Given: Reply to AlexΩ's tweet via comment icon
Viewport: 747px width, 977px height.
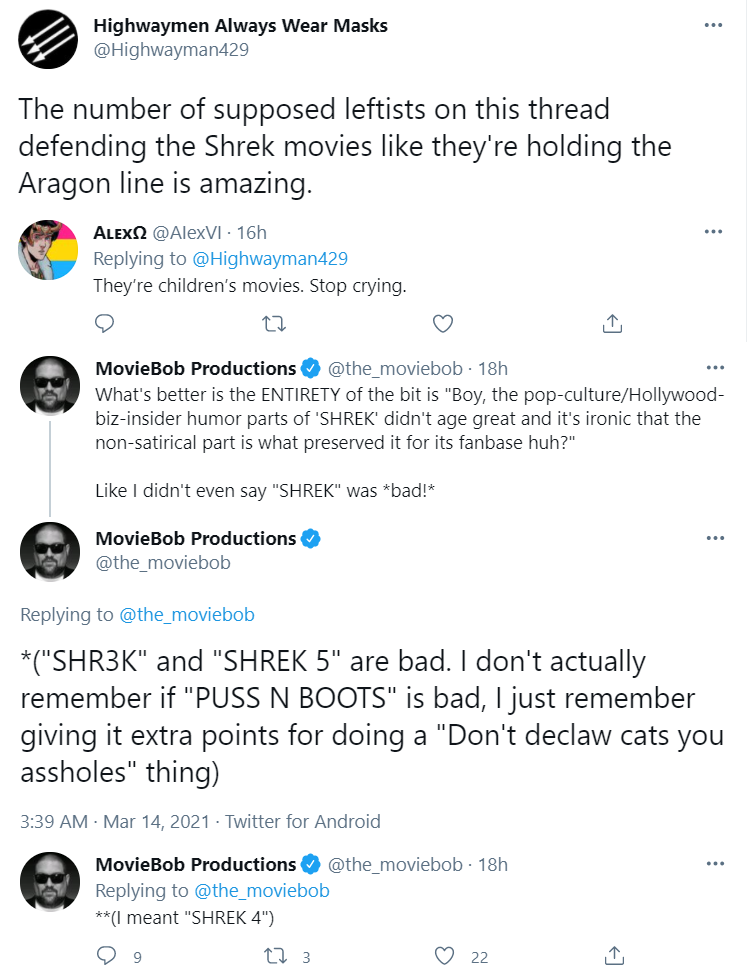Looking at the screenshot, I should tap(104, 323).
